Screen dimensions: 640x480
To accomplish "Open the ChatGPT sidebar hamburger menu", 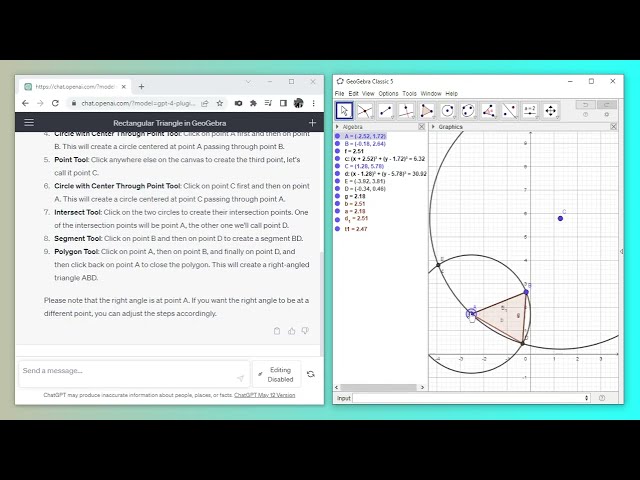I will pos(29,122).
